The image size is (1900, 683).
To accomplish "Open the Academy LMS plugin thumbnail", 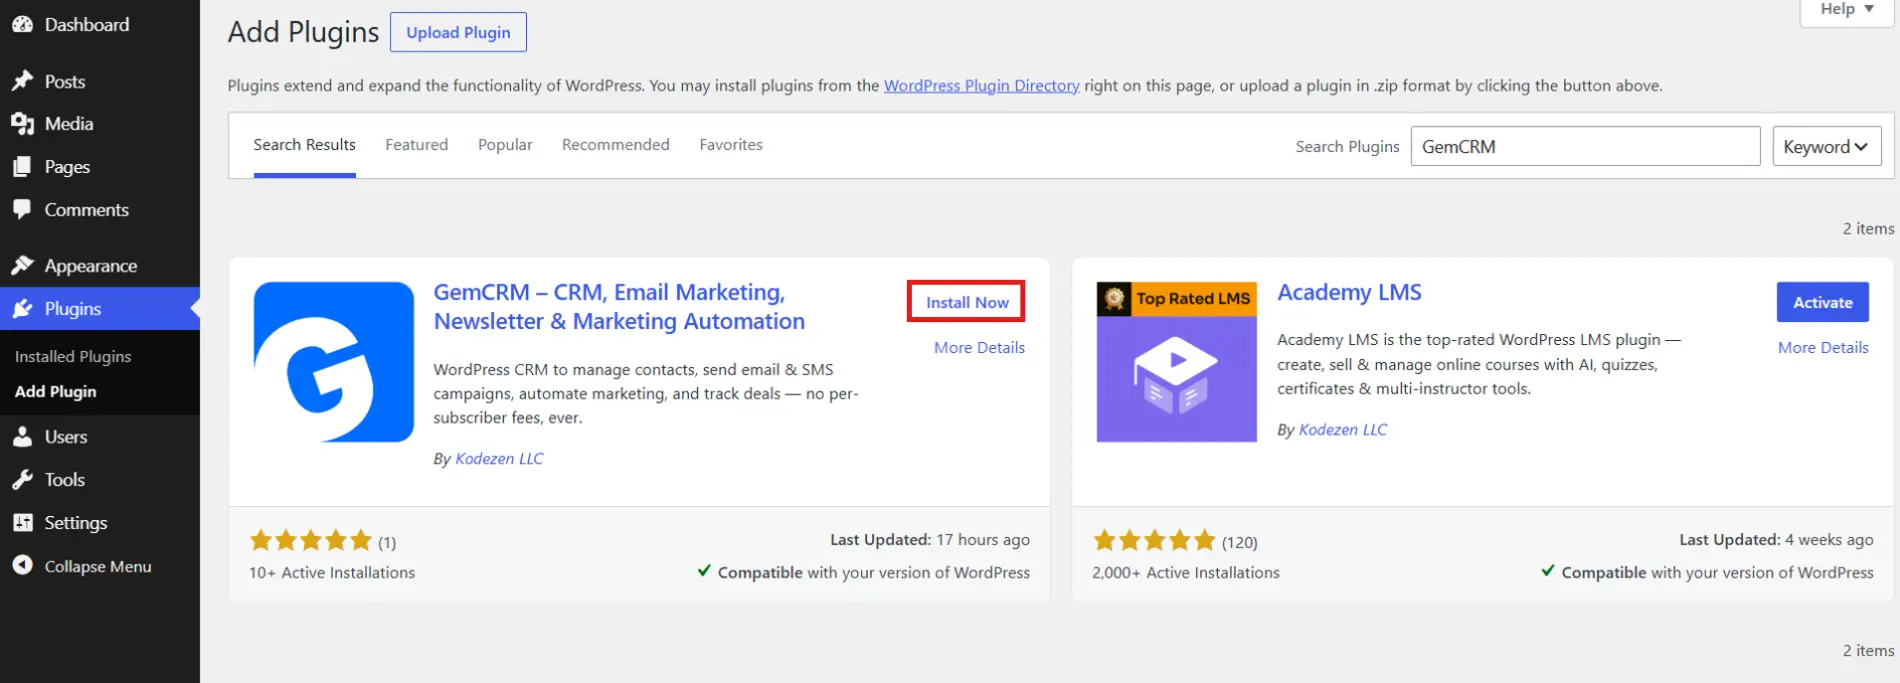I will coord(1176,361).
